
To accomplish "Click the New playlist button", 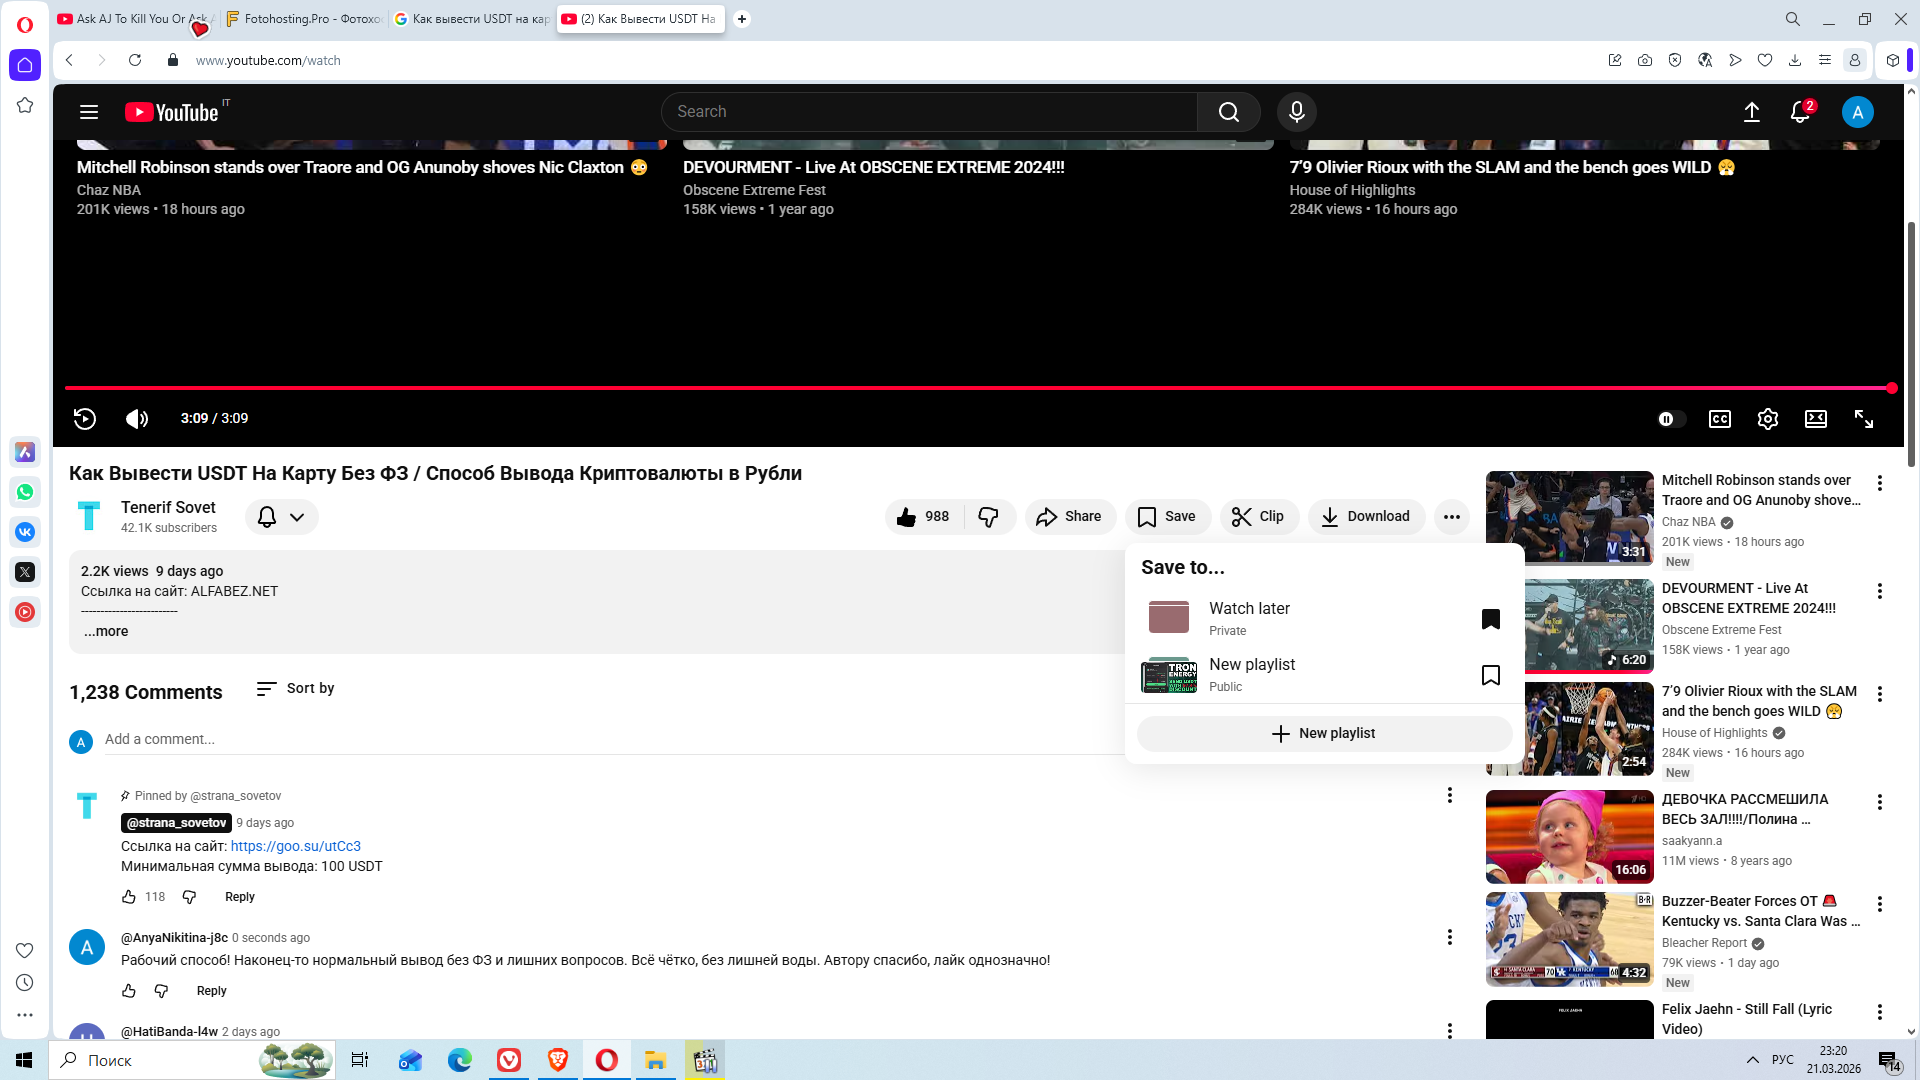I will pos(1324,734).
